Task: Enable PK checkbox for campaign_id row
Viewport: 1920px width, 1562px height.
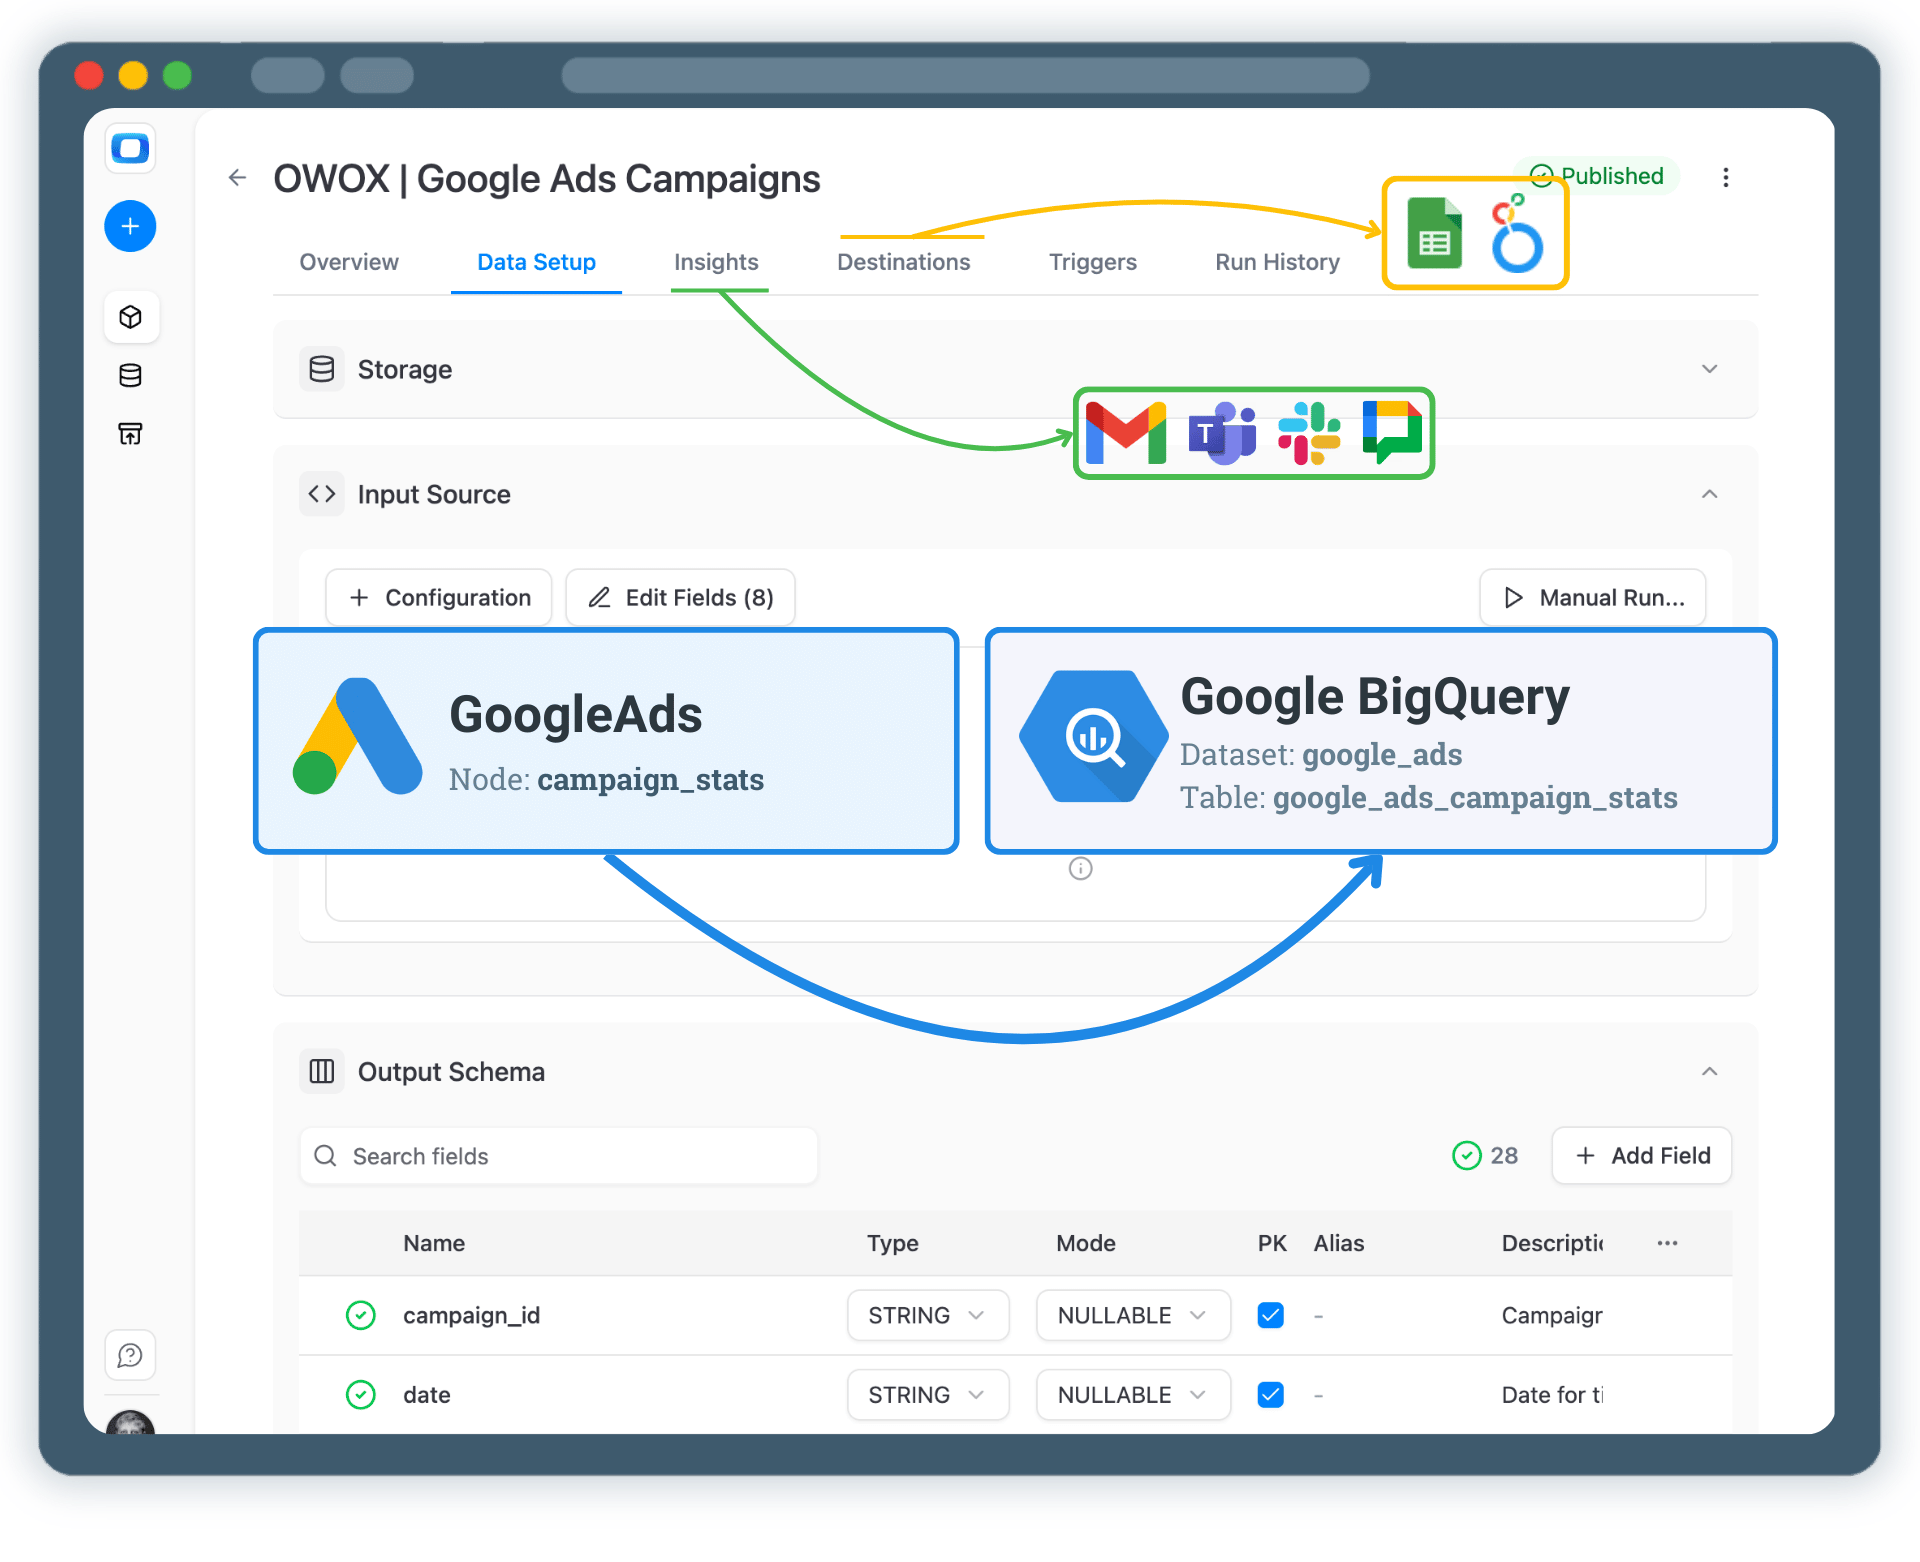Action: 1270,1315
